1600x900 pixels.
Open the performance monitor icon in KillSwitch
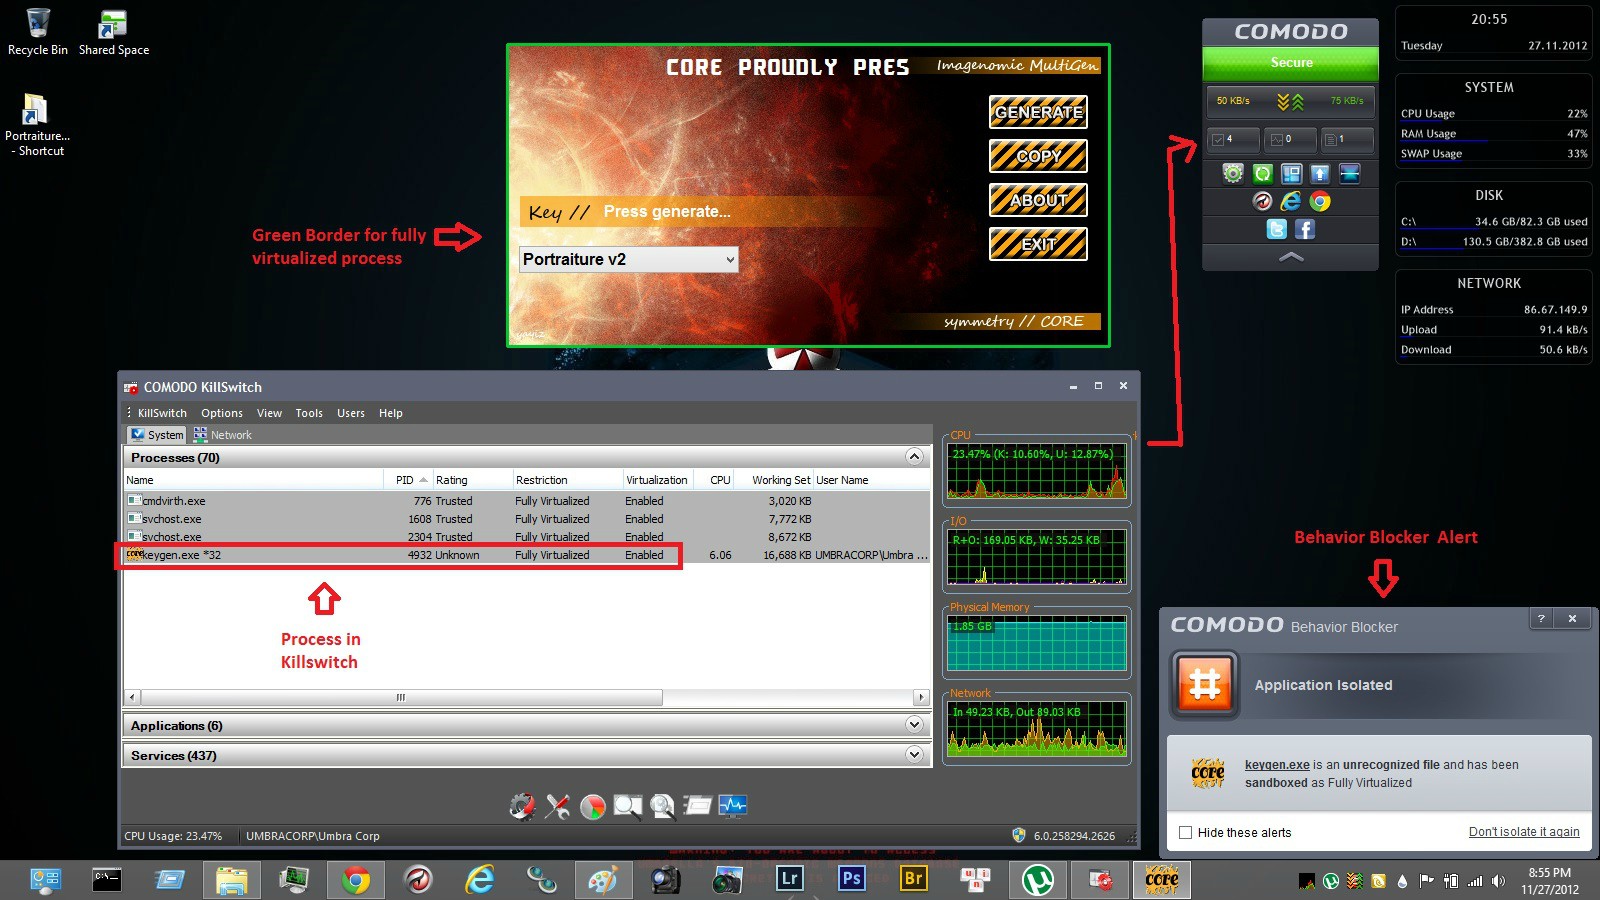[x=733, y=806]
